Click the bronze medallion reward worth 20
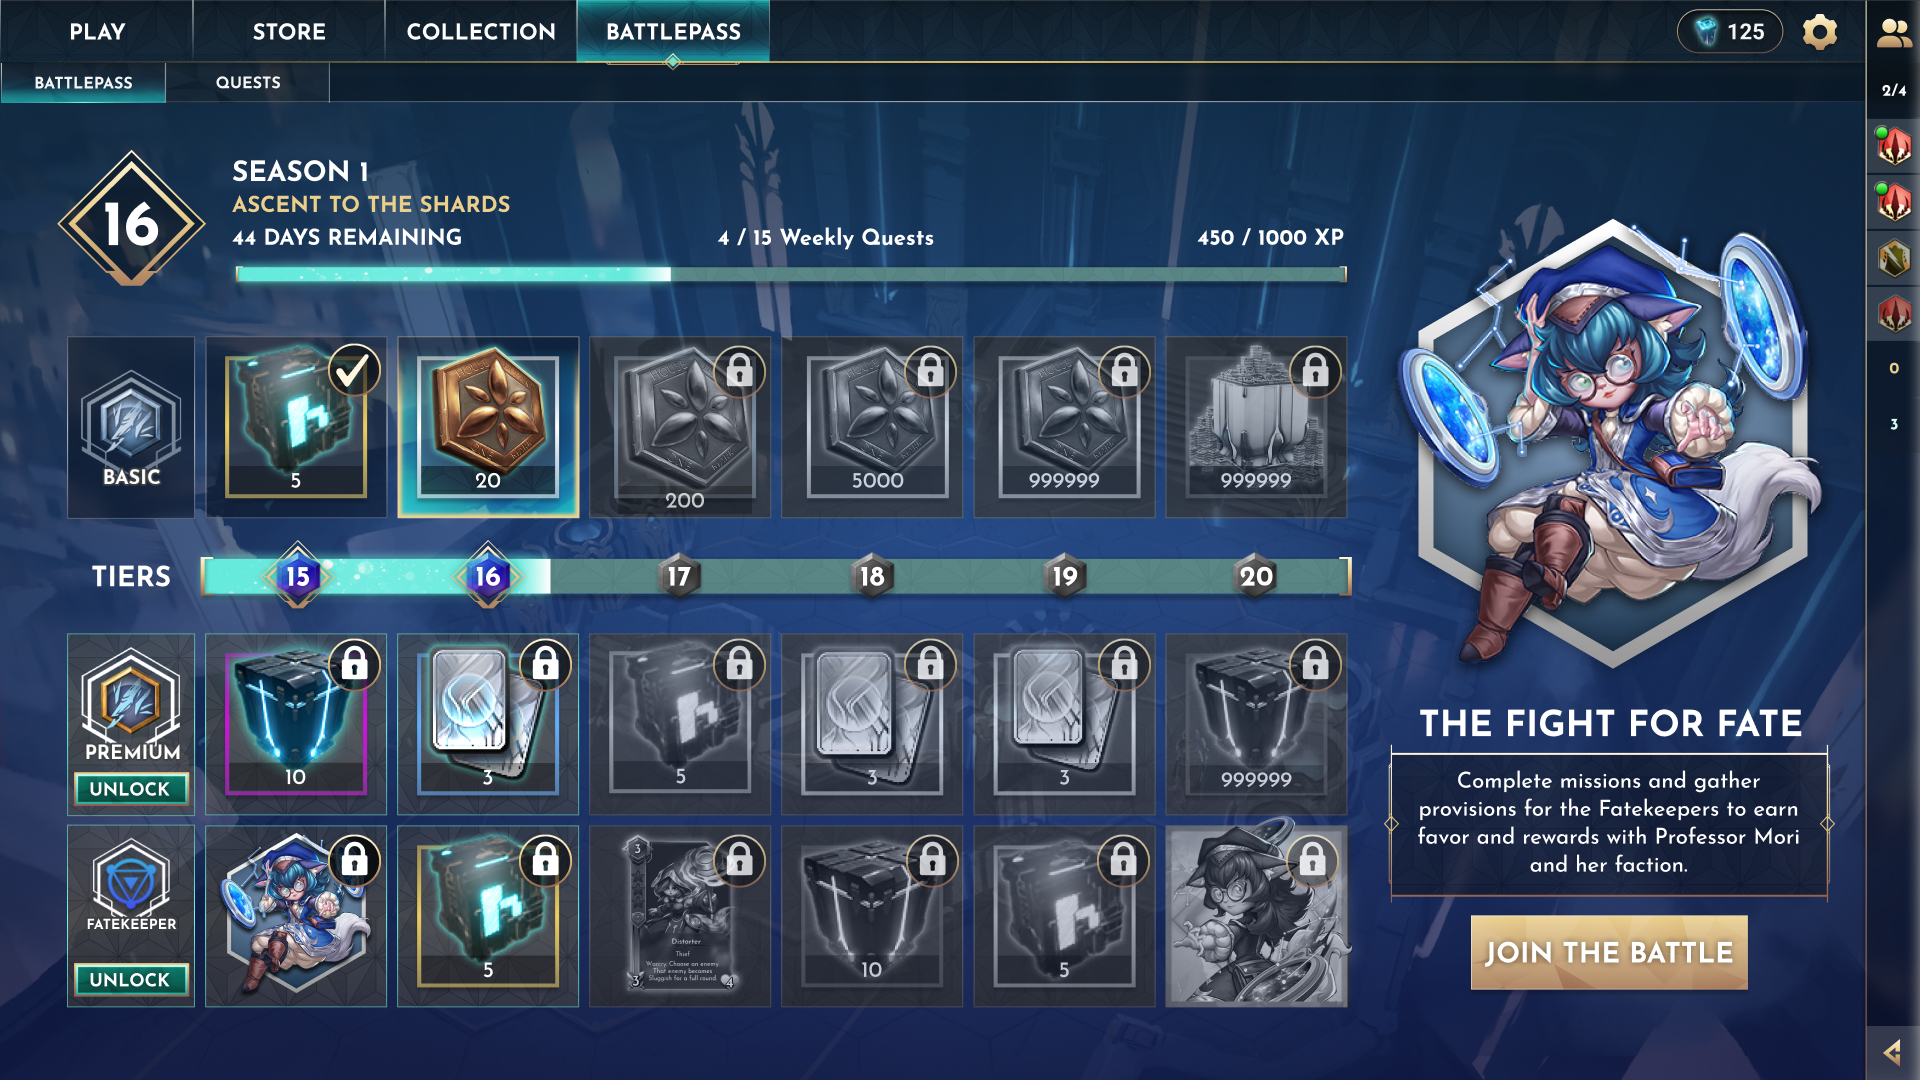The height and width of the screenshot is (1080, 1920). click(x=488, y=427)
